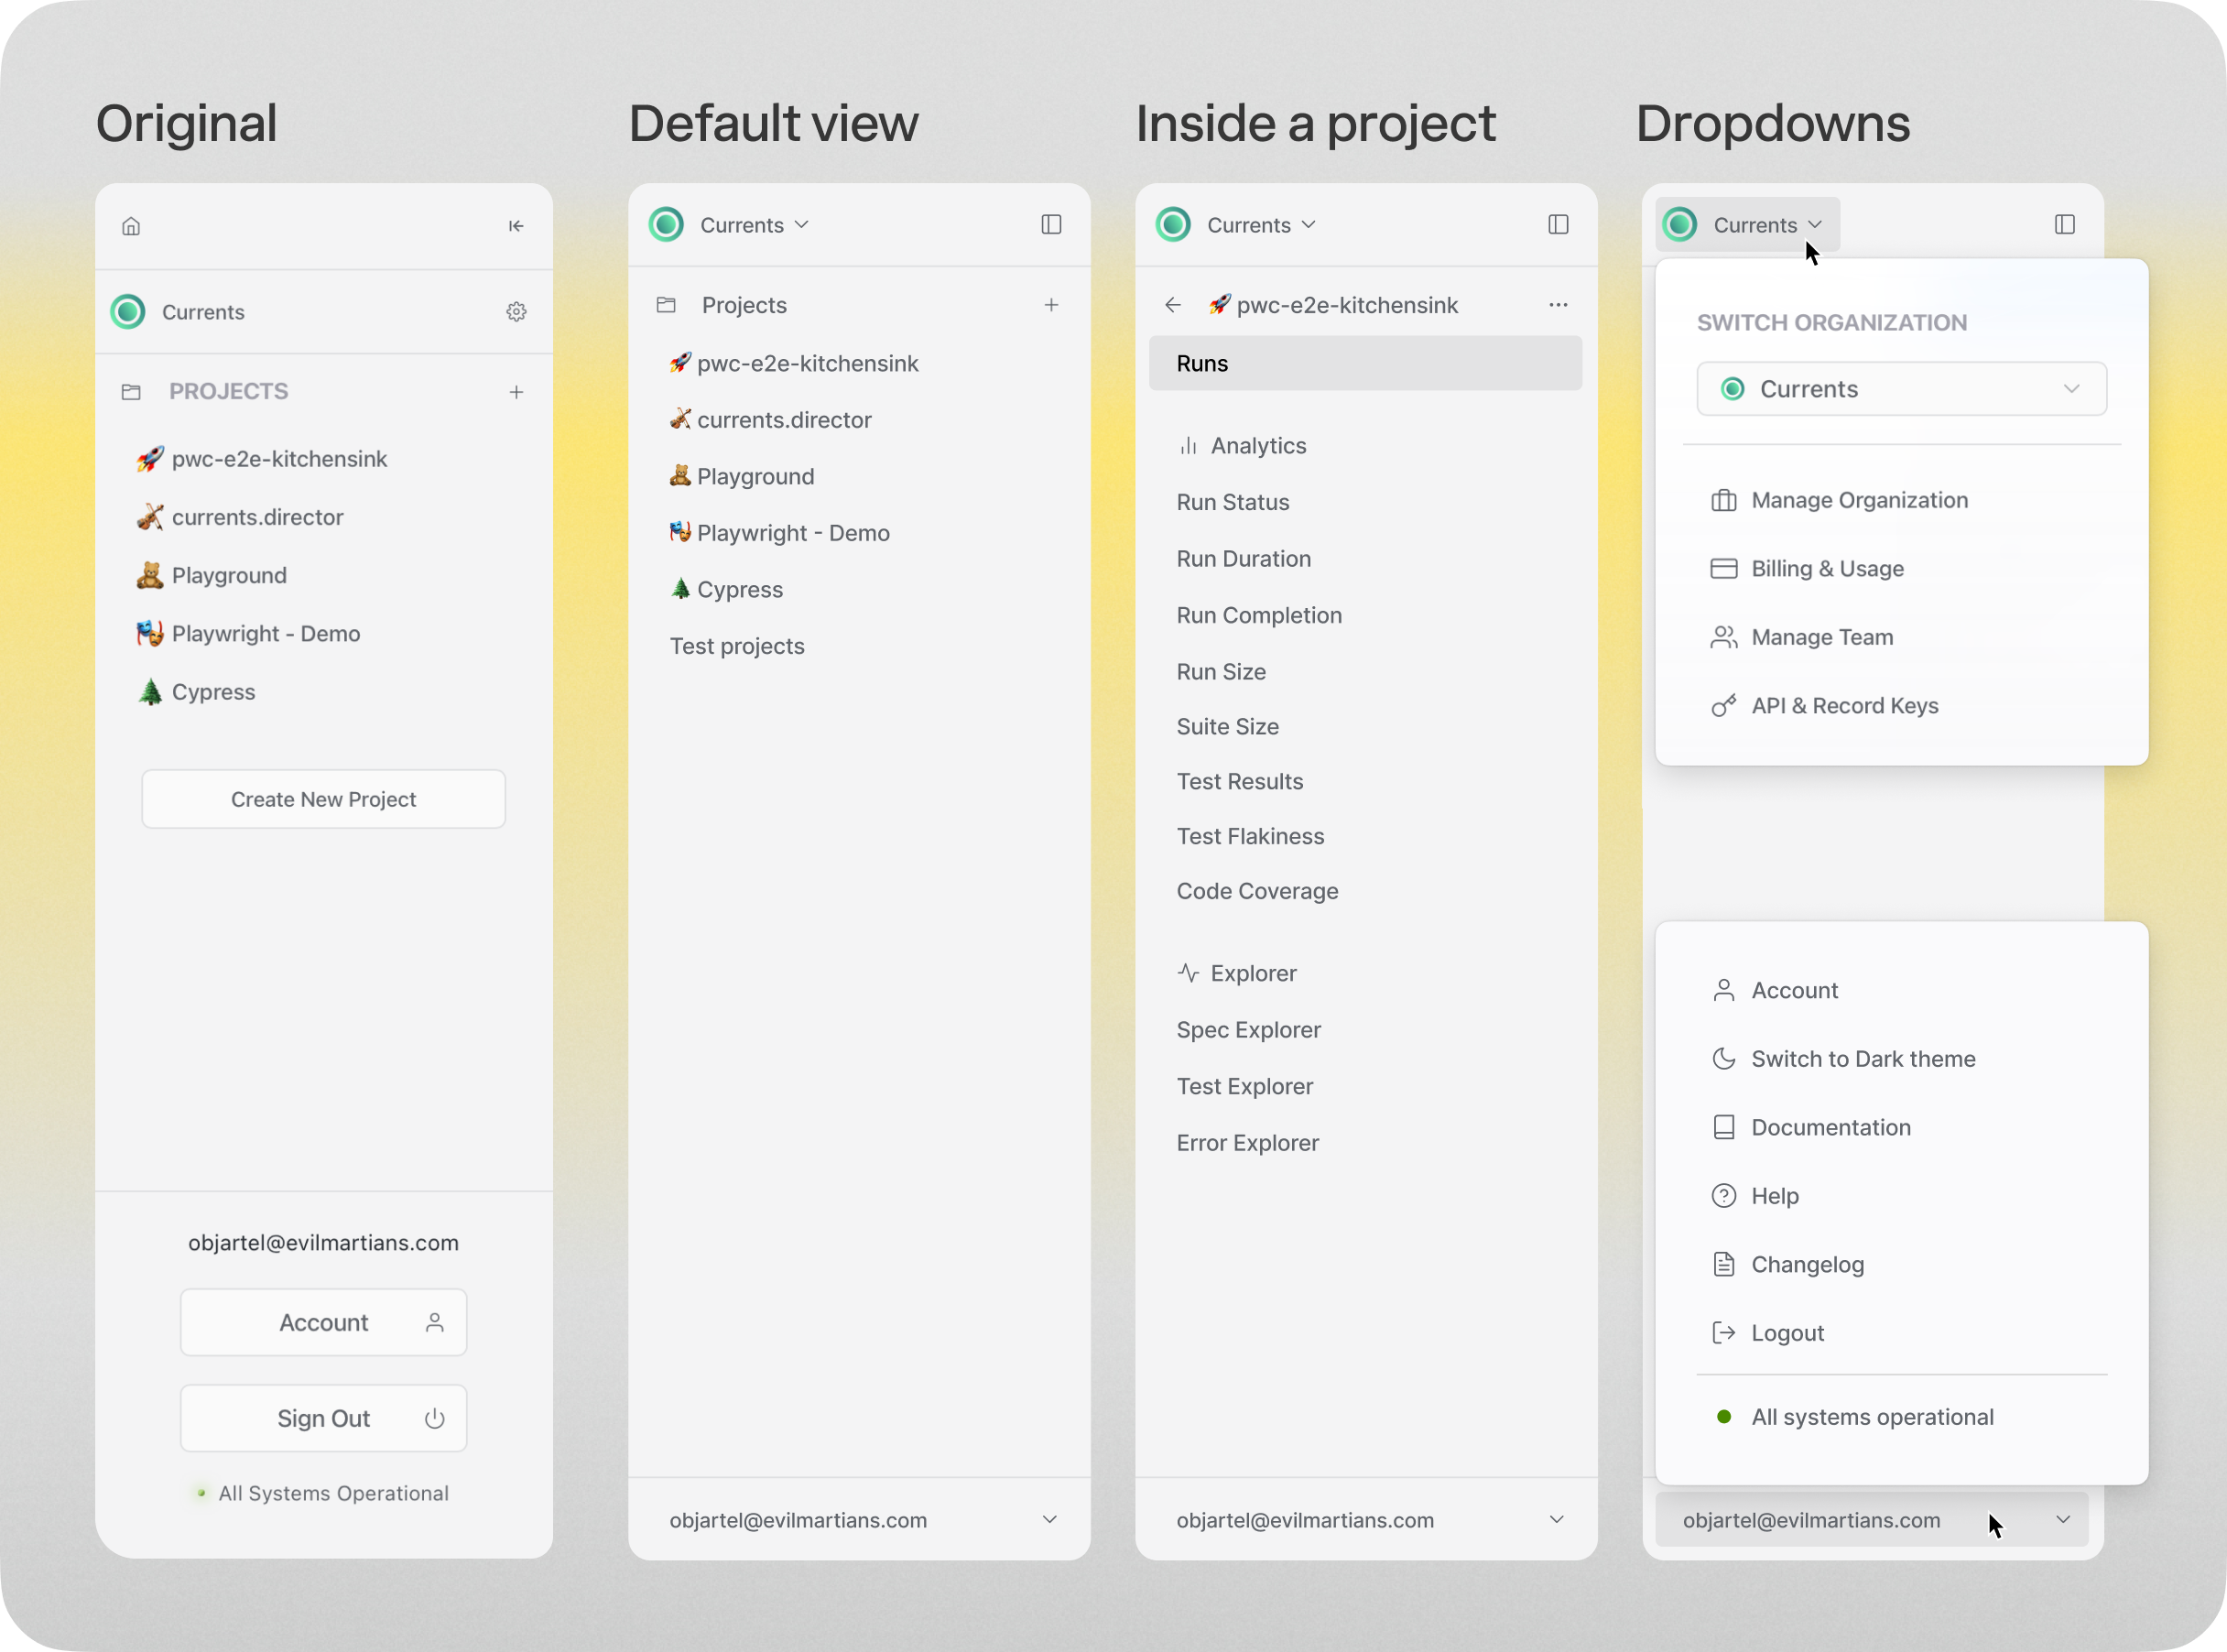The image size is (2227, 1652).
Task: Open All Systems Operational link in Original
Action: point(323,1494)
